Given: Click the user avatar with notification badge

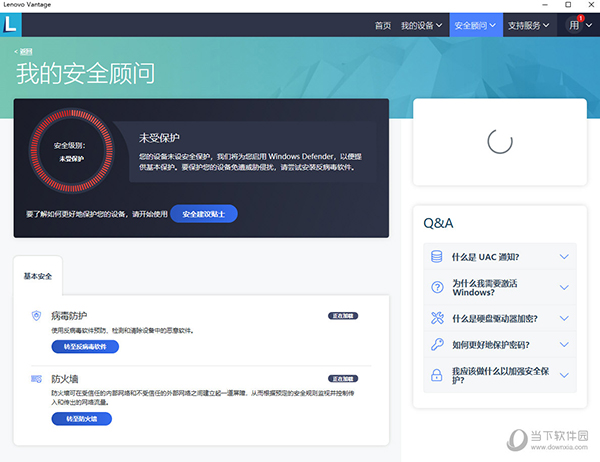Looking at the screenshot, I should 574,25.
